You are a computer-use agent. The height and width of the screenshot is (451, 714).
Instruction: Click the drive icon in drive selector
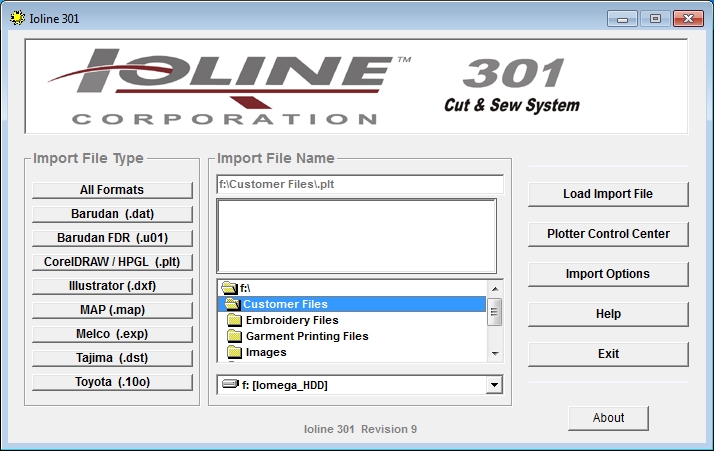230,384
